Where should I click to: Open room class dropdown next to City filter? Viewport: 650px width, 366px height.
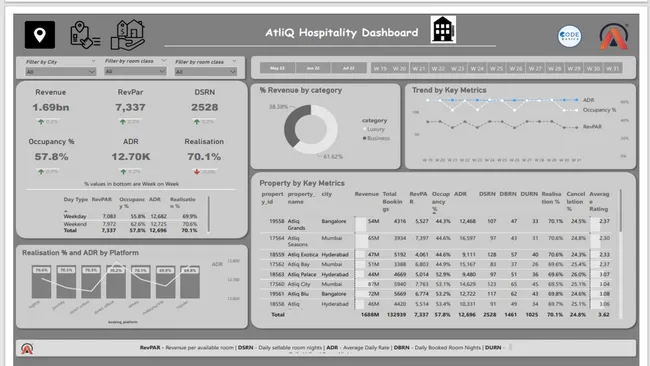coord(135,71)
